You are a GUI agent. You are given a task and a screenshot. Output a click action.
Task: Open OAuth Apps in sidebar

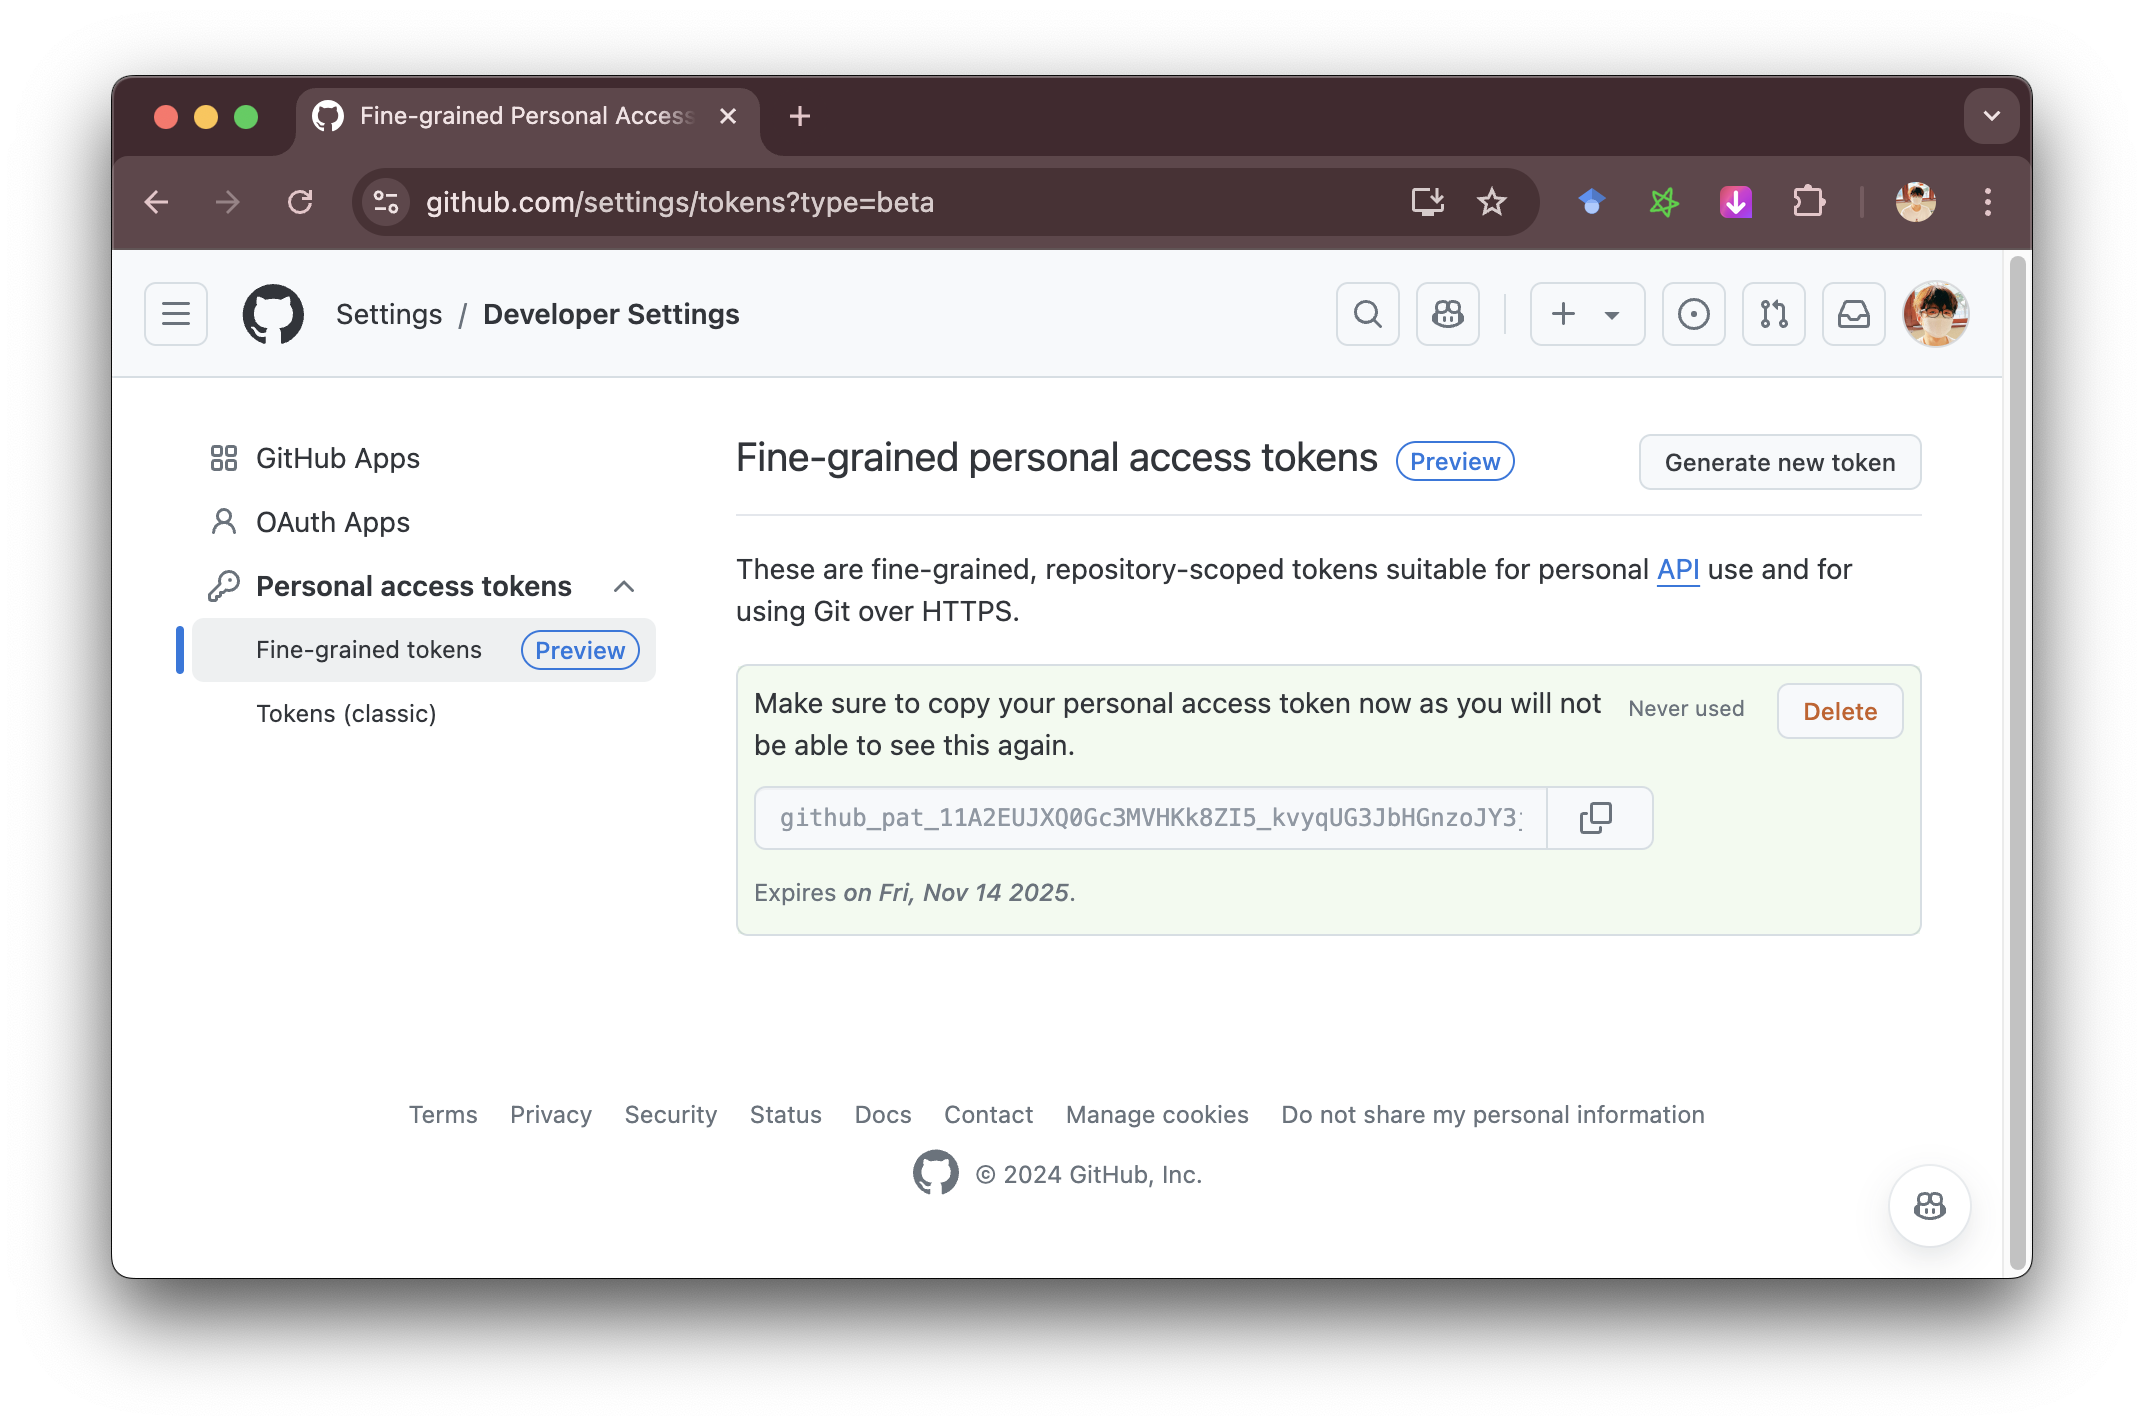click(x=332, y=522)
